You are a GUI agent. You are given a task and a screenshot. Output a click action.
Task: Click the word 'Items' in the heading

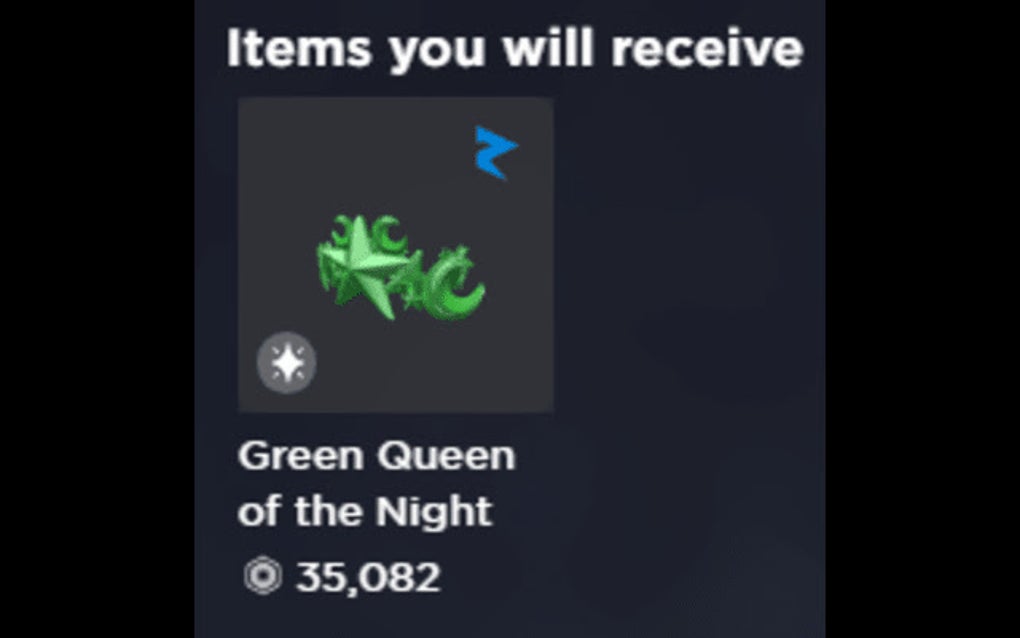click(299, 48)
